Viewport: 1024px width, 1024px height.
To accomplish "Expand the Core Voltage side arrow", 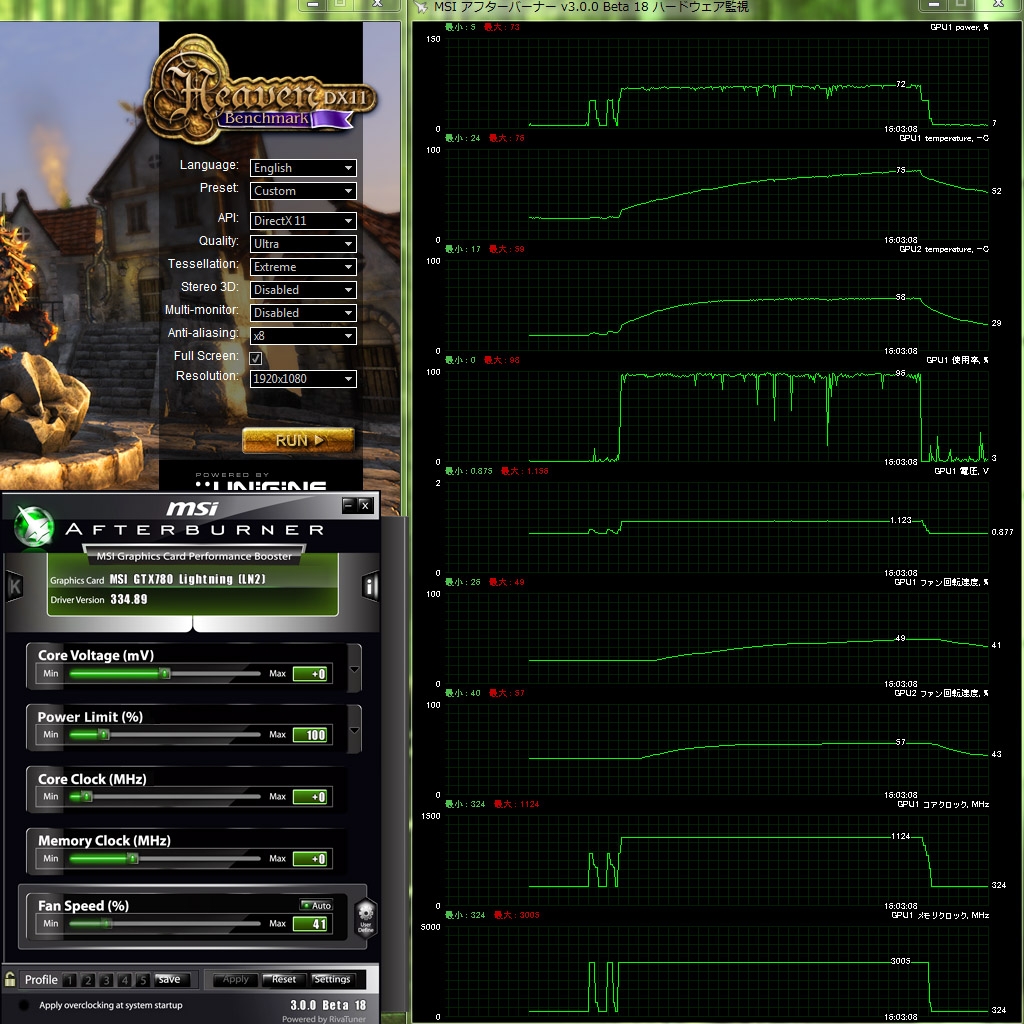I will point(355,669).
